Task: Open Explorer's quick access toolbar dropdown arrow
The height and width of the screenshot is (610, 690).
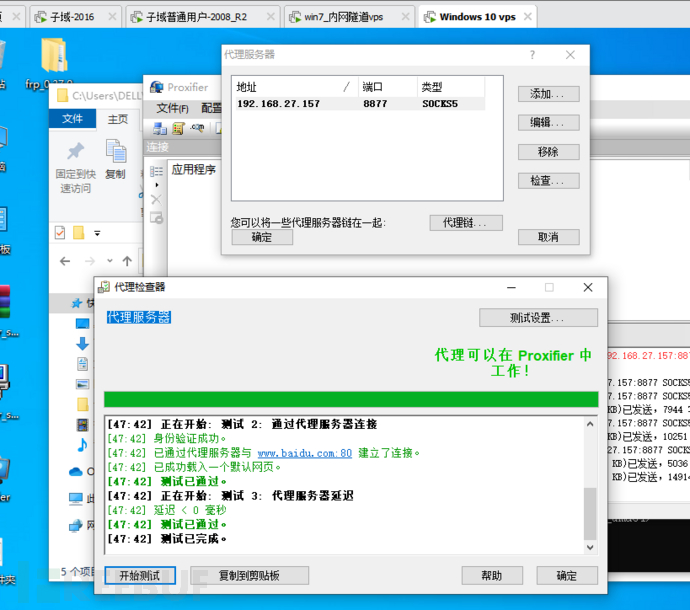Action: (x=97, y=233)
